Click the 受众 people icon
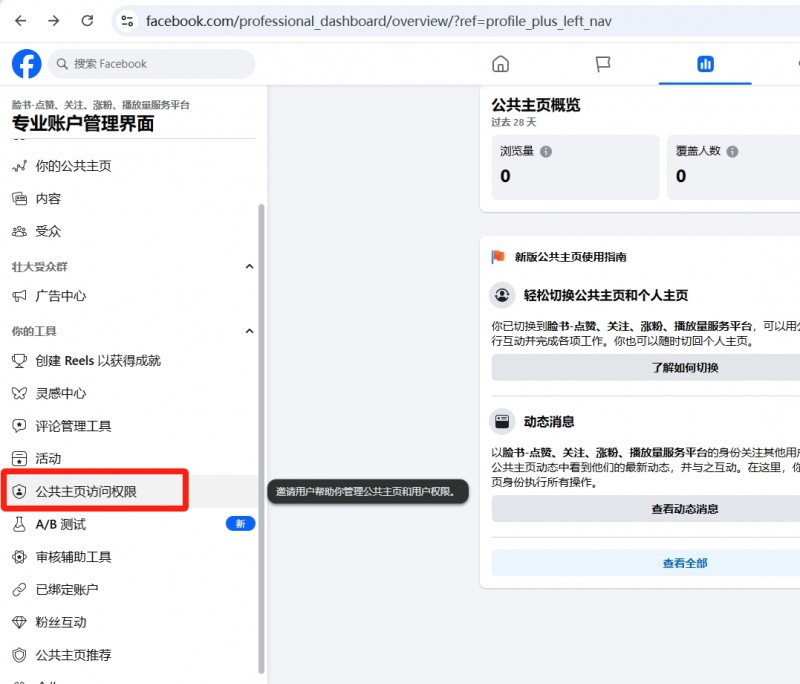The height and width of the screenshot is (684, 800). pos(19,231)
